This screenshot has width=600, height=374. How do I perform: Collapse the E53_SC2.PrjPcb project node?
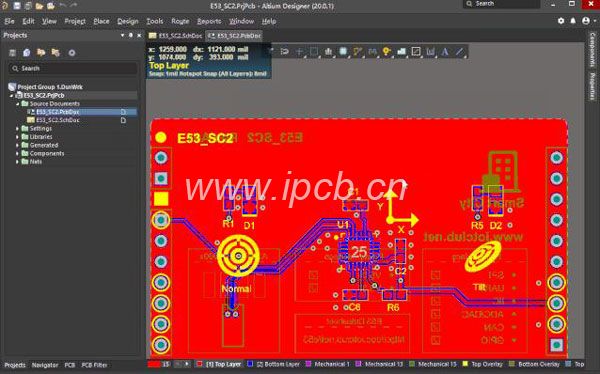click(11, 95)
